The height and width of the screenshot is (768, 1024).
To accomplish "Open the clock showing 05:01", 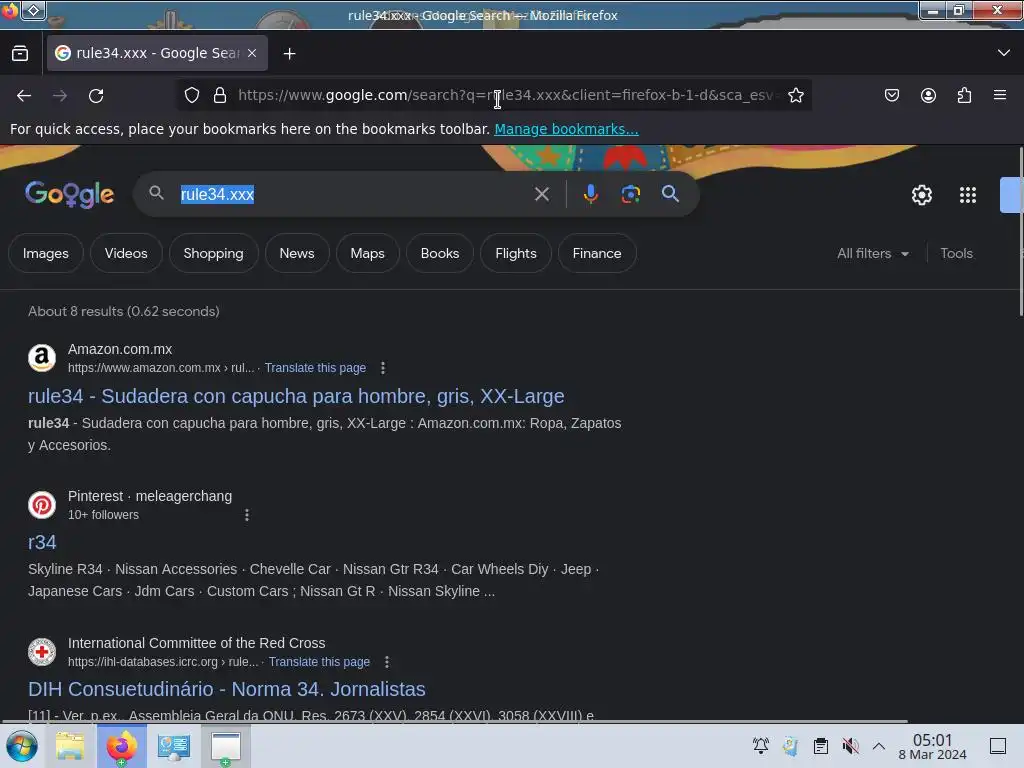I will [x=932, y=746].
